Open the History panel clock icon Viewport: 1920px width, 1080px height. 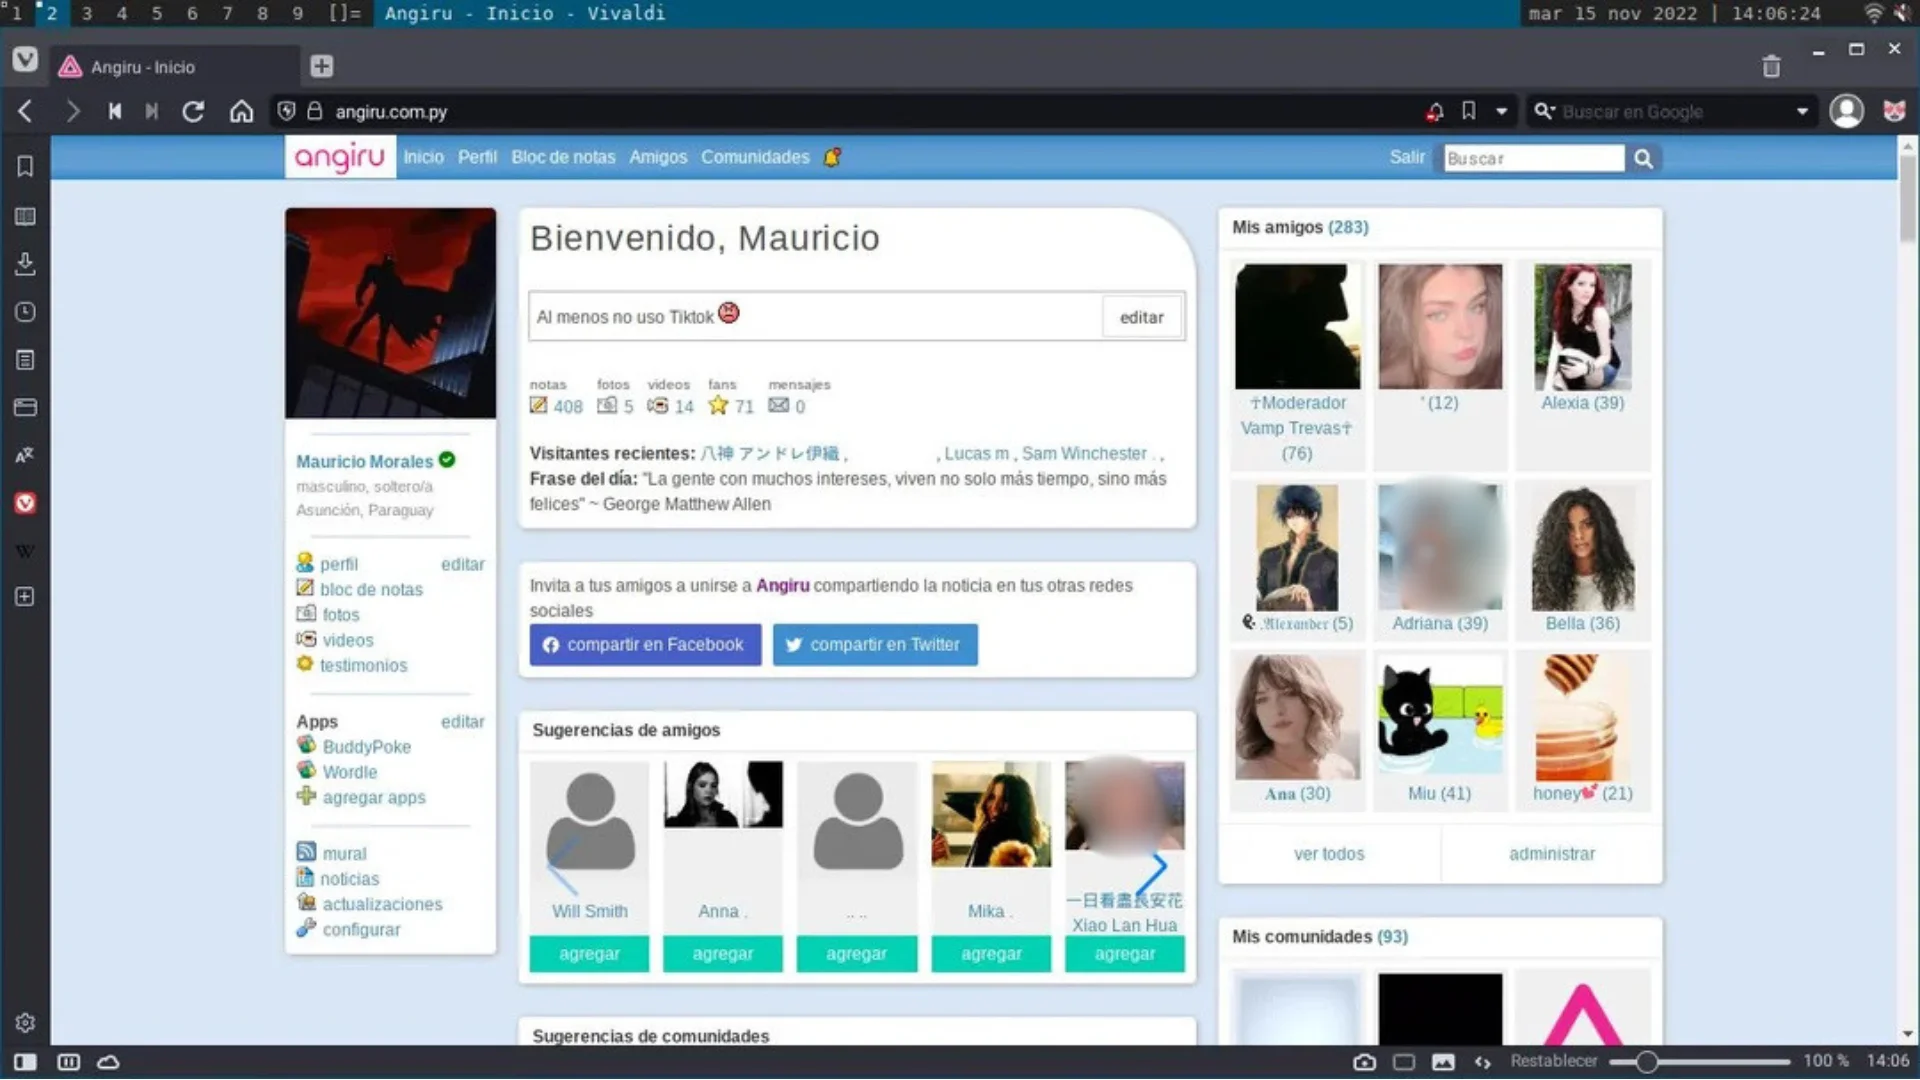click(25, 312)
